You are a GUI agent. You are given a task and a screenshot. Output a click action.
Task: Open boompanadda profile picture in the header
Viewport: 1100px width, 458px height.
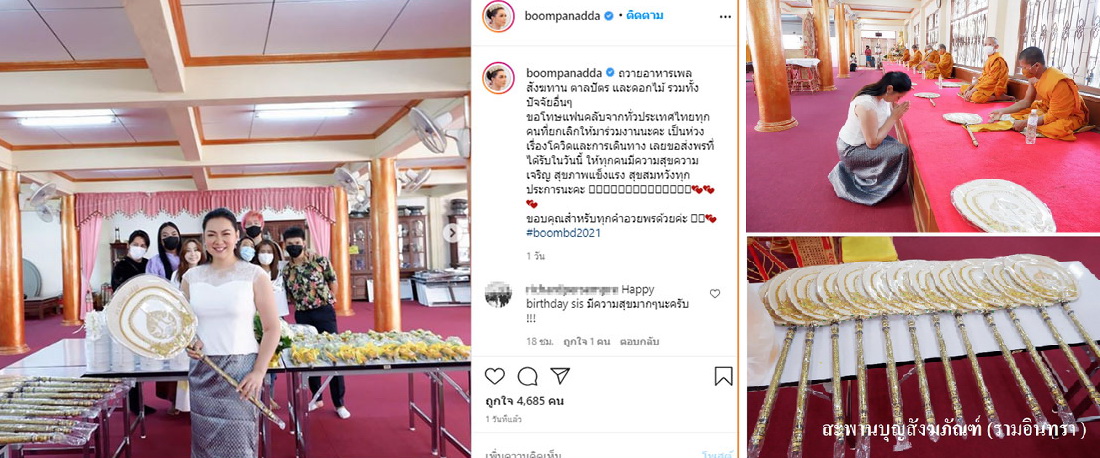499,16
